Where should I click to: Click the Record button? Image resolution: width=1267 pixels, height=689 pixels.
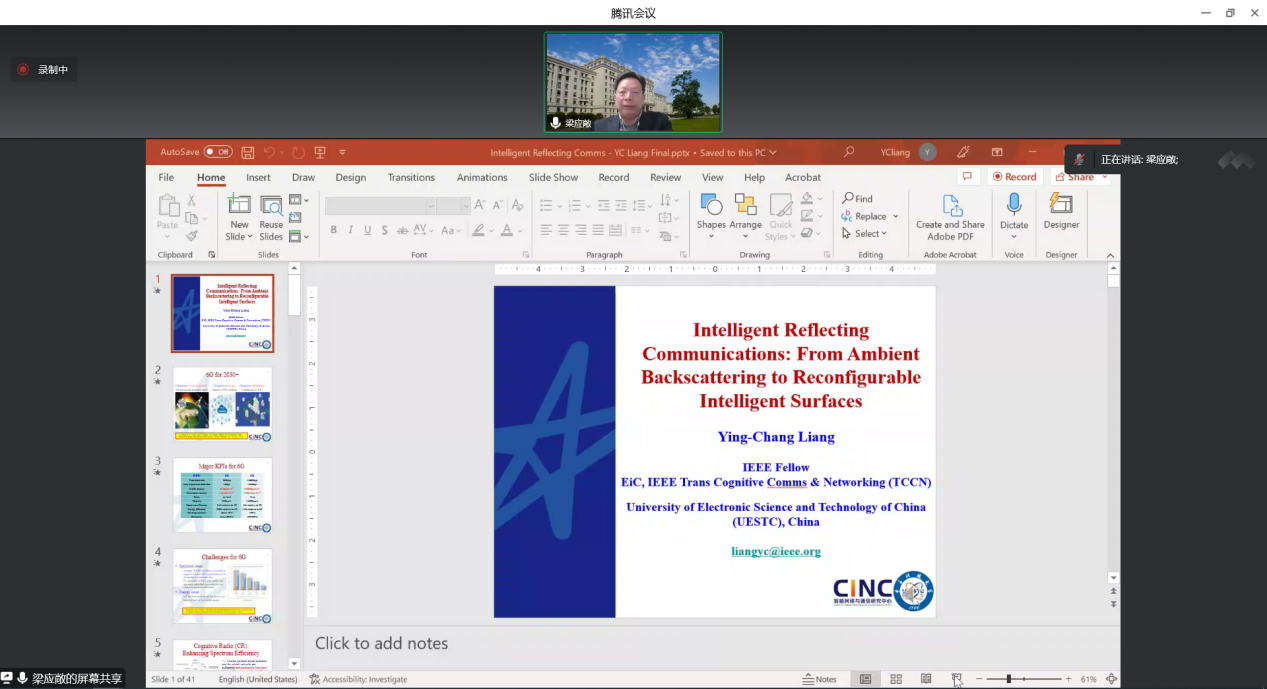pos(1014,177)
